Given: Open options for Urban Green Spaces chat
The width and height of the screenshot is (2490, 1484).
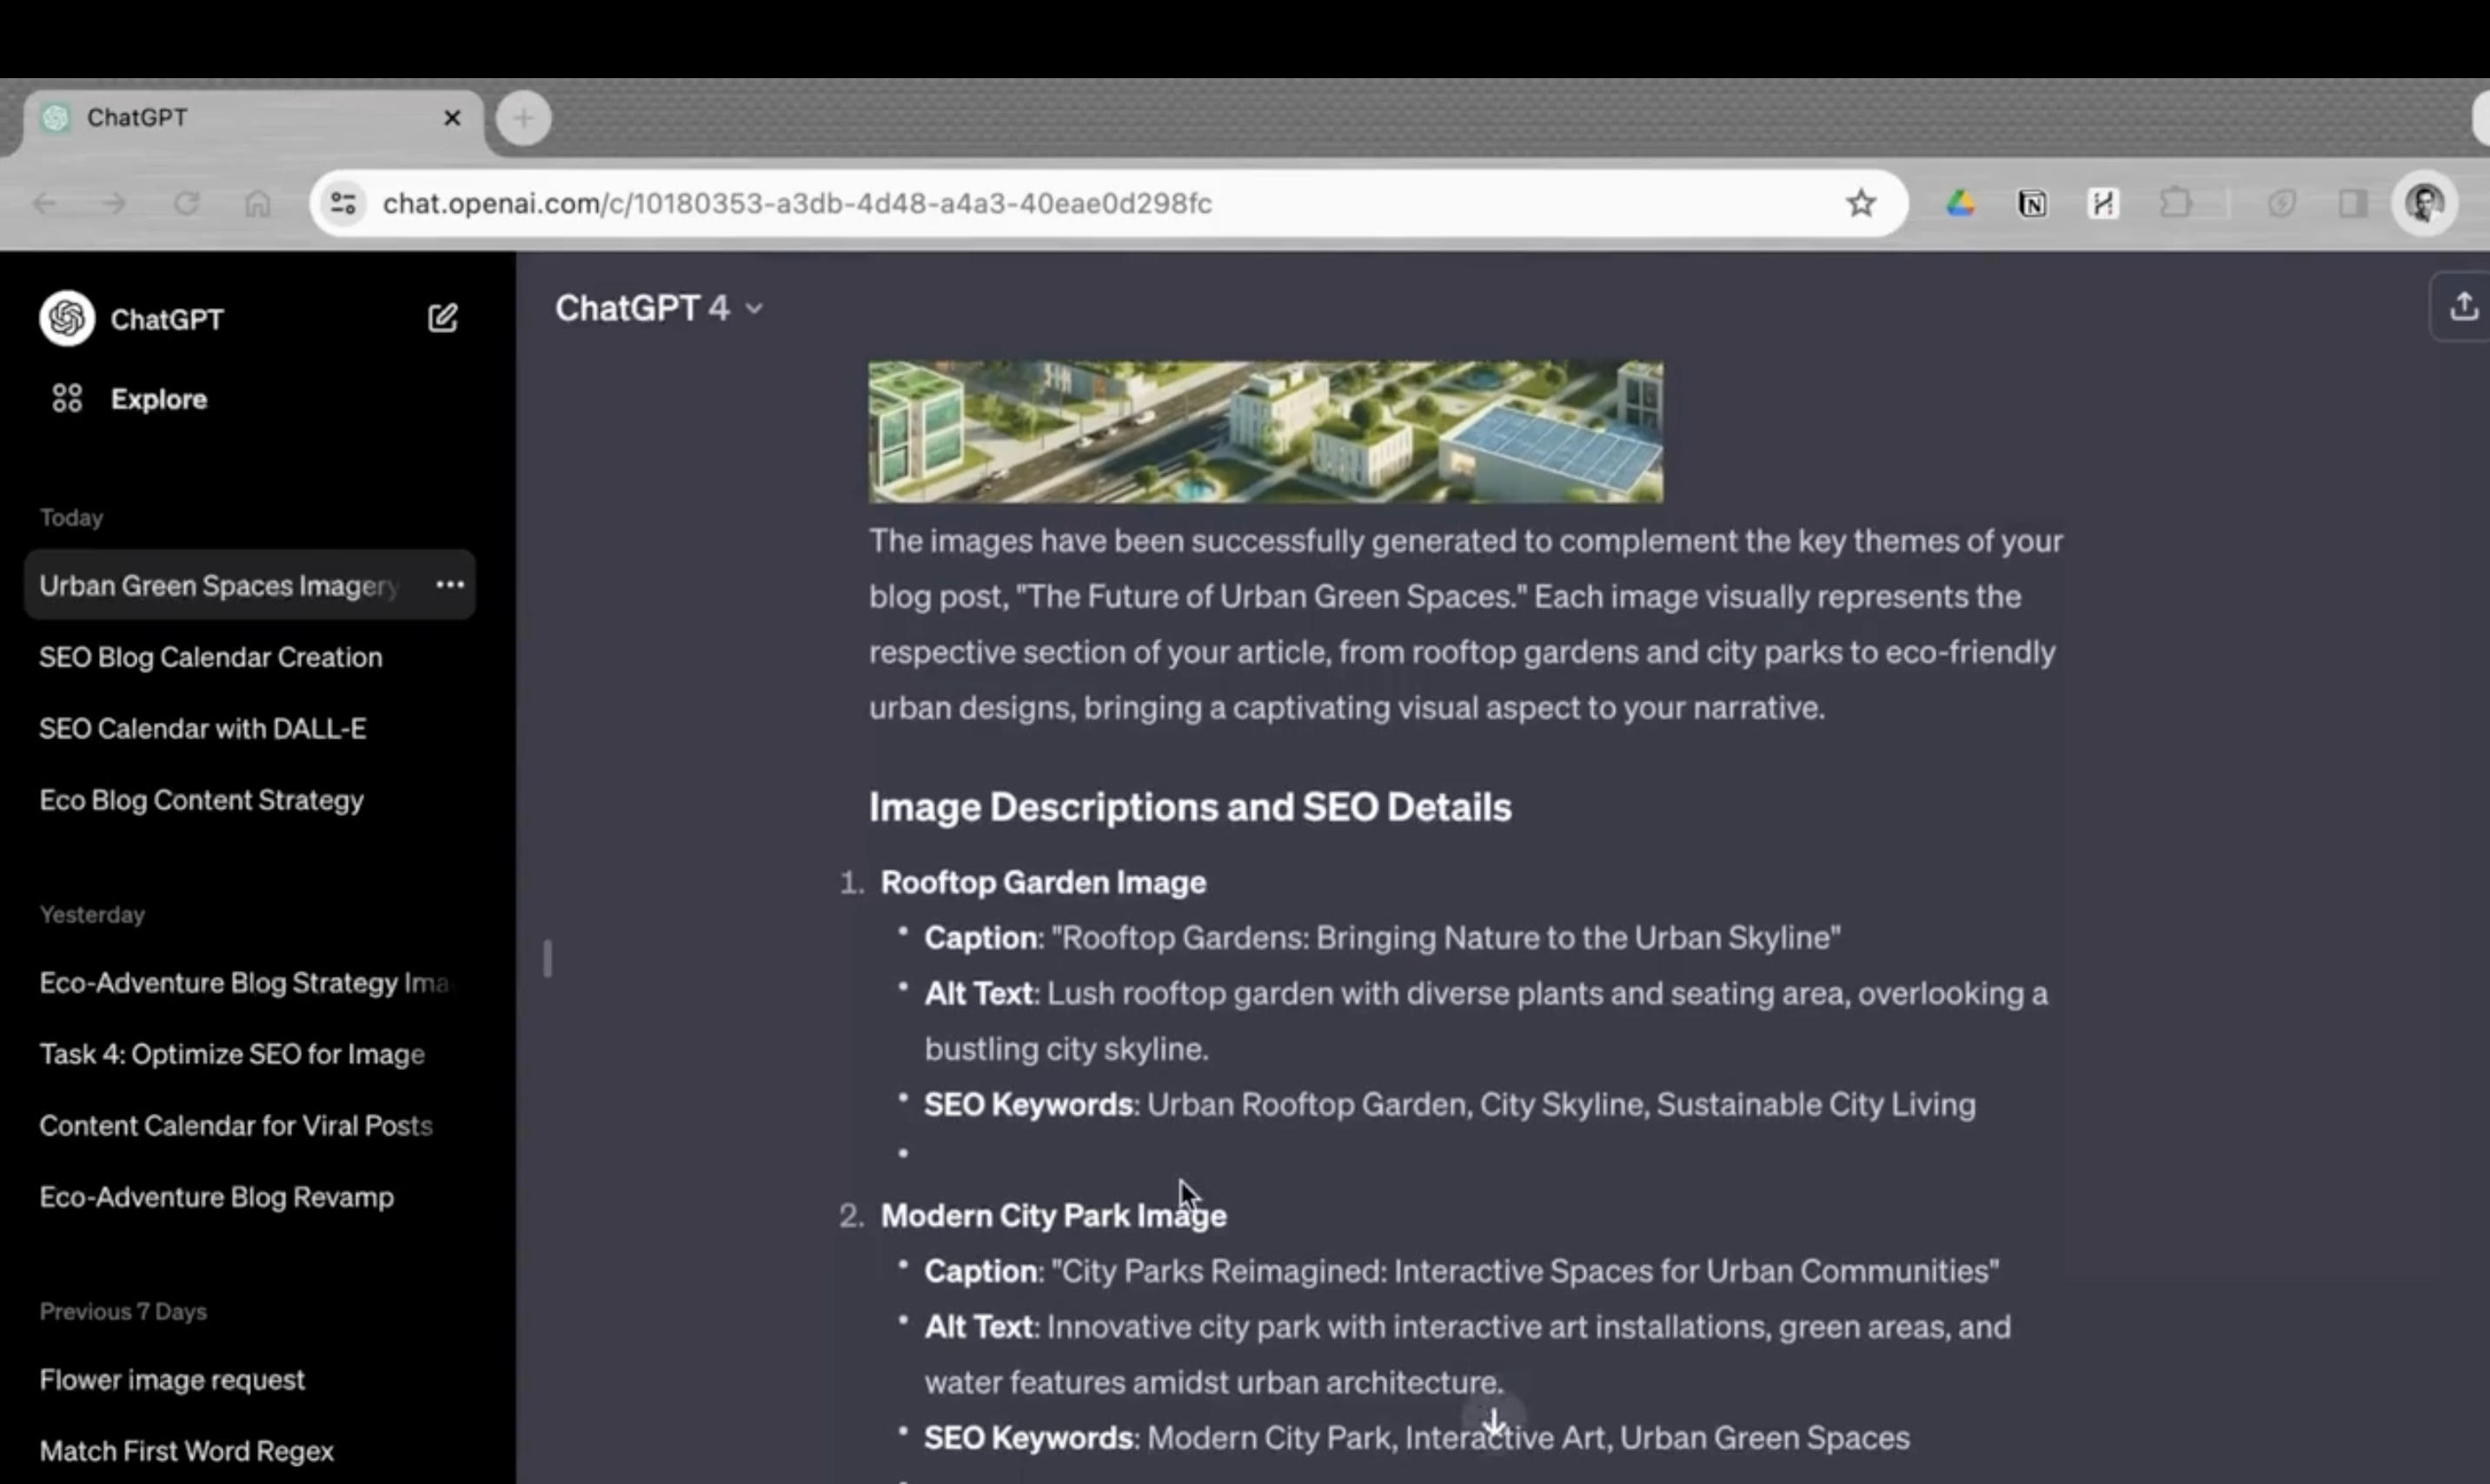Looking at the screenshot, I should [x=450, y=585].
